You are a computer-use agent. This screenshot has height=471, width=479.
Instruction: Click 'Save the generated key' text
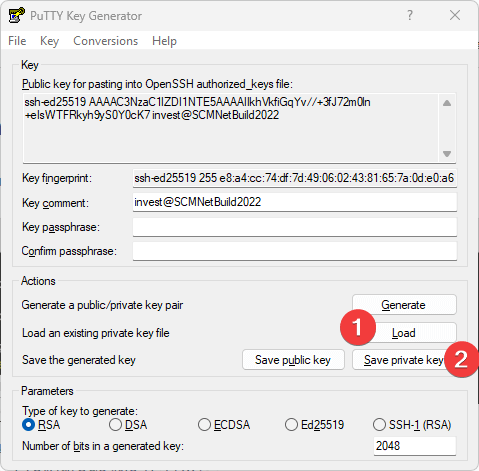click(x=79, y=360)
